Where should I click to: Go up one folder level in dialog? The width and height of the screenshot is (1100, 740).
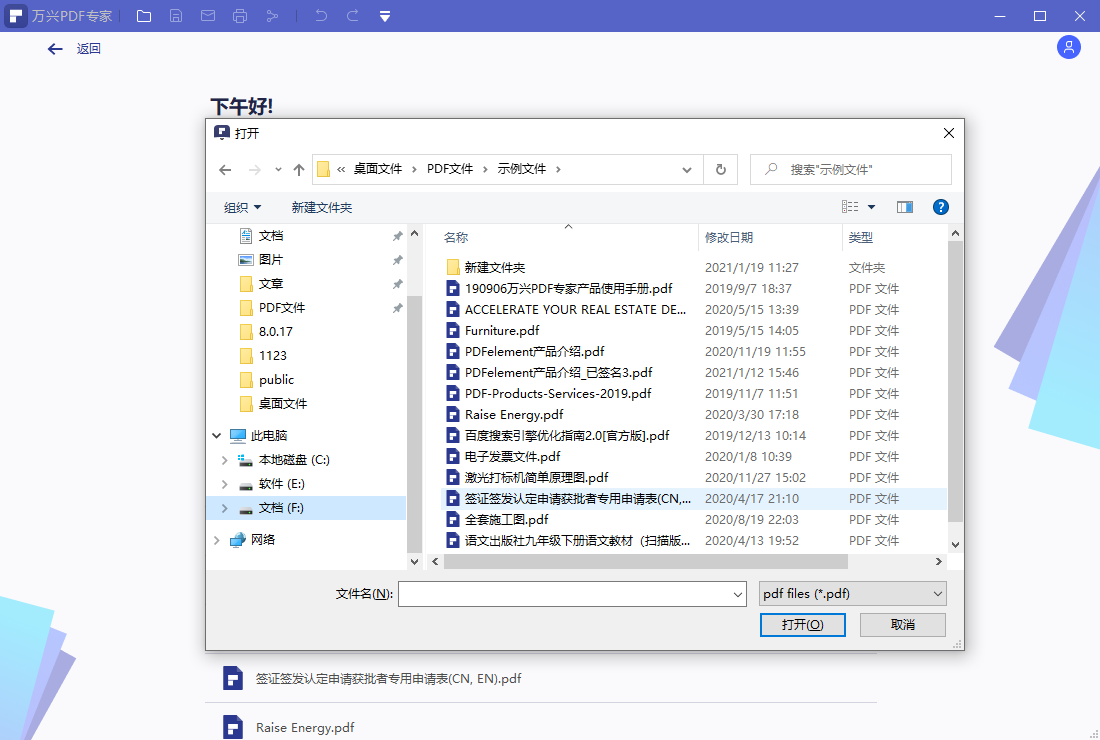(299, 170)
